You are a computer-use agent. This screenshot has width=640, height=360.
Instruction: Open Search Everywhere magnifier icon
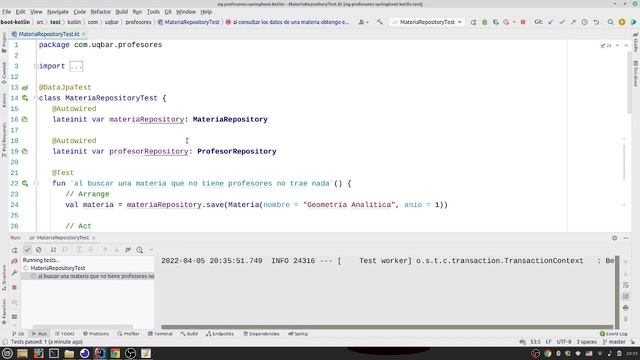610,22
